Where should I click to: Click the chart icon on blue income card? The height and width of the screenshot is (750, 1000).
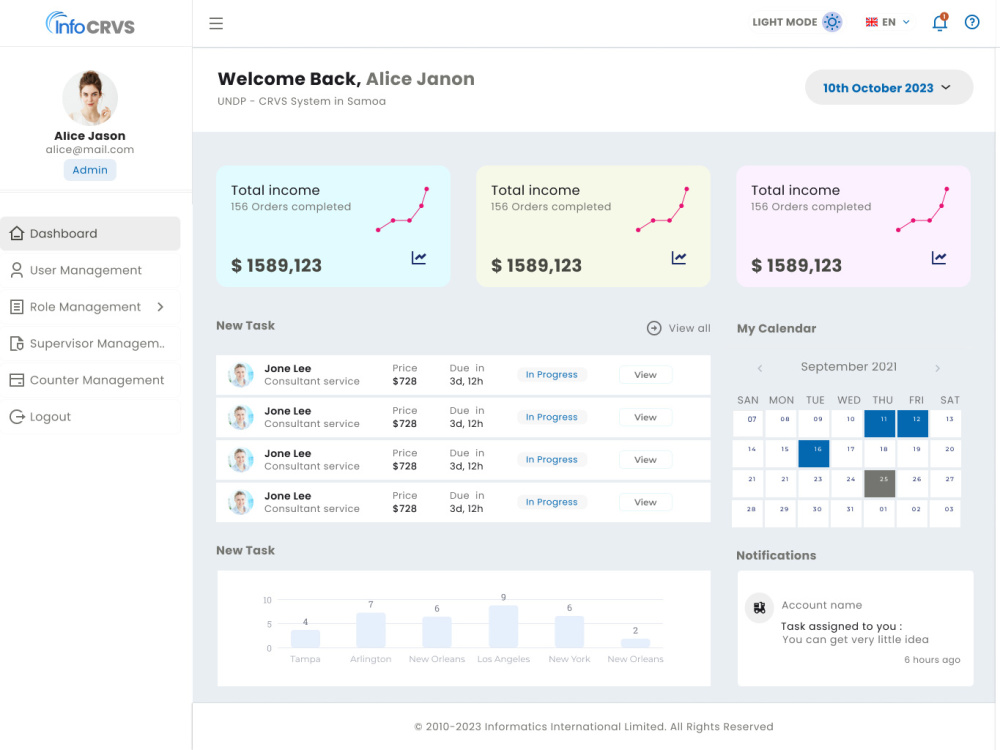coord(419,258)
